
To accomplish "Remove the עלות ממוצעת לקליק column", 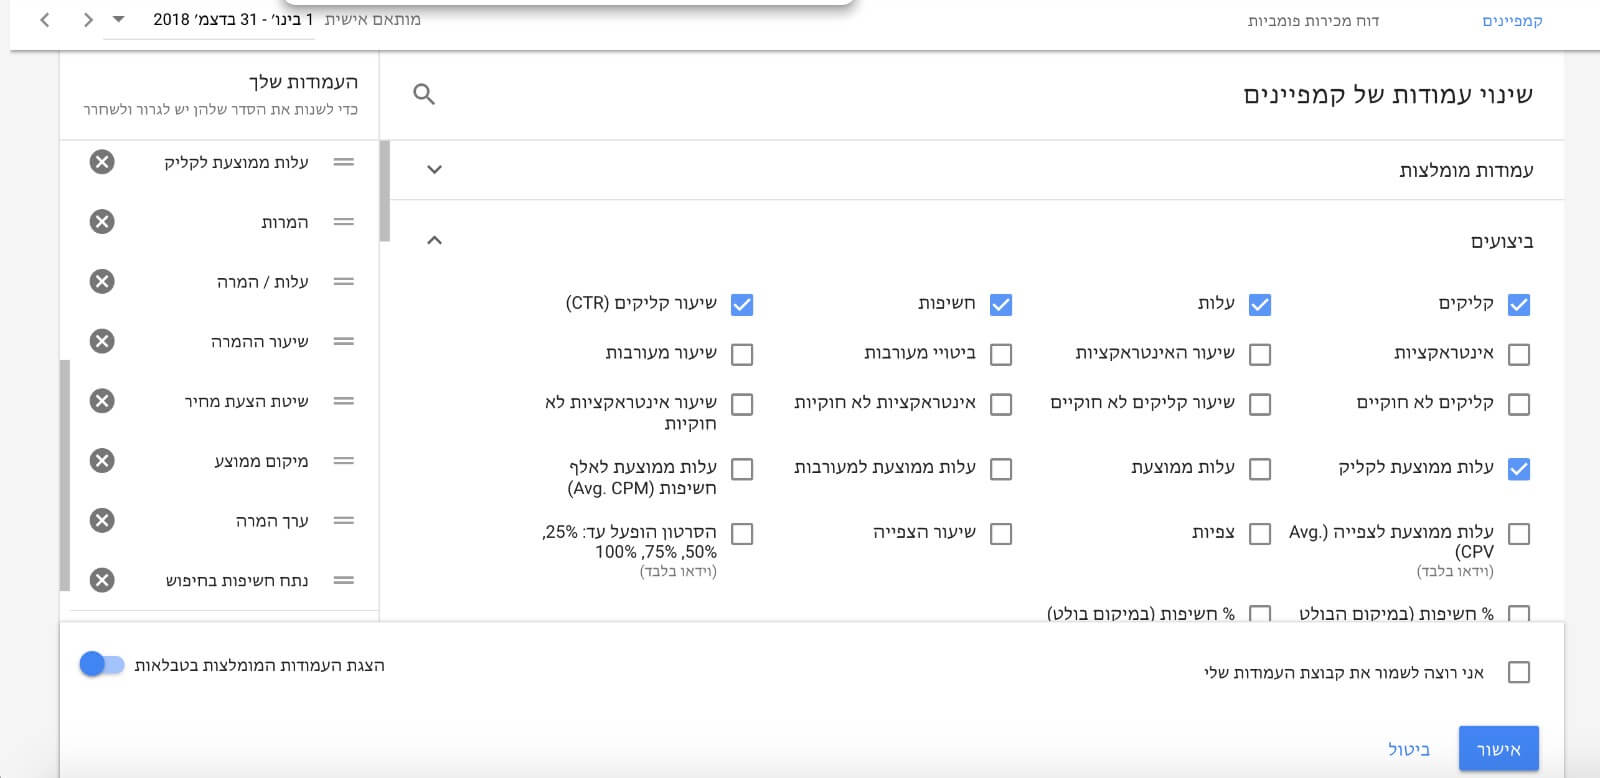I will [102, 162].
